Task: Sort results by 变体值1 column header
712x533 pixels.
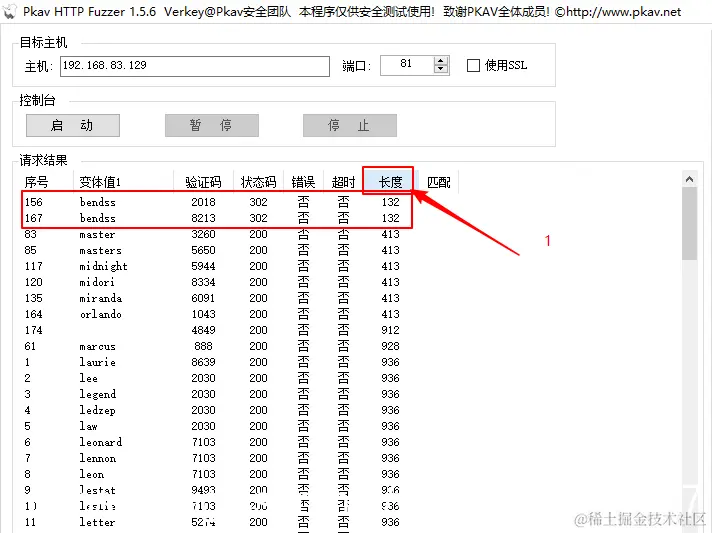Action: 123,182
